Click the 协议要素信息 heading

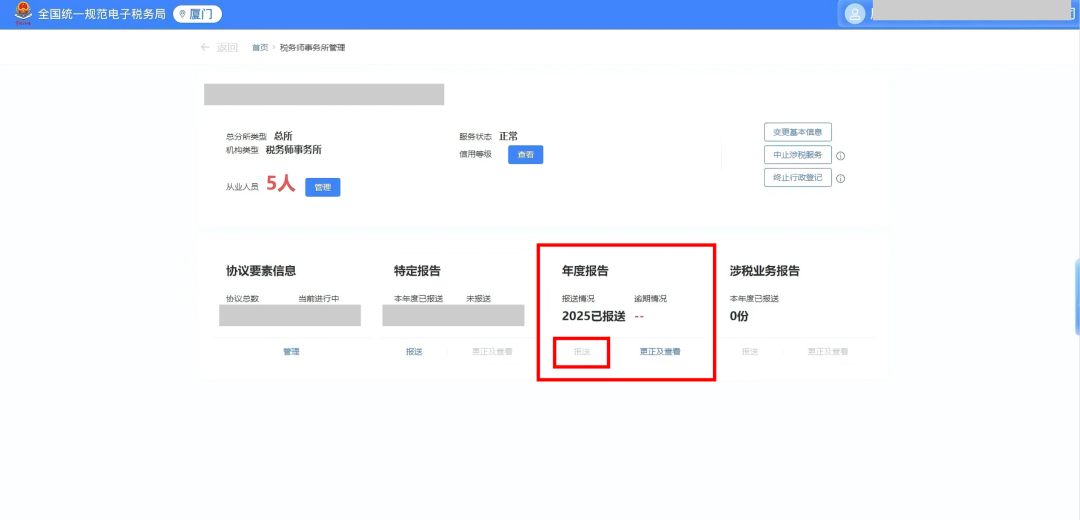[x=261, y=271]
